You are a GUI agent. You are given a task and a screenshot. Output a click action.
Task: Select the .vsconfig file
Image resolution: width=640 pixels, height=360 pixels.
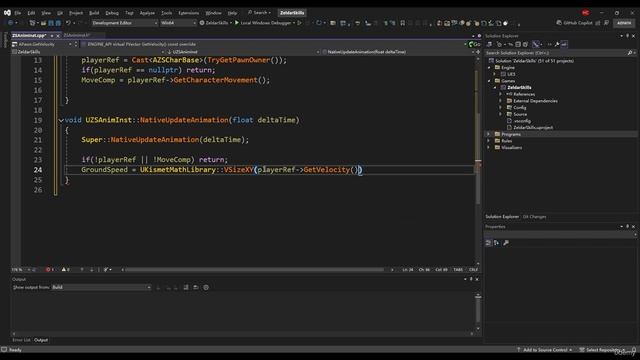point(522,121)
